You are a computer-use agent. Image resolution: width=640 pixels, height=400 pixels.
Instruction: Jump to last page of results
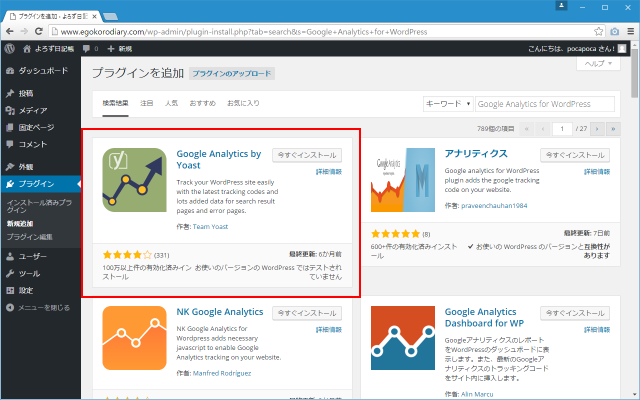(613, 129)
